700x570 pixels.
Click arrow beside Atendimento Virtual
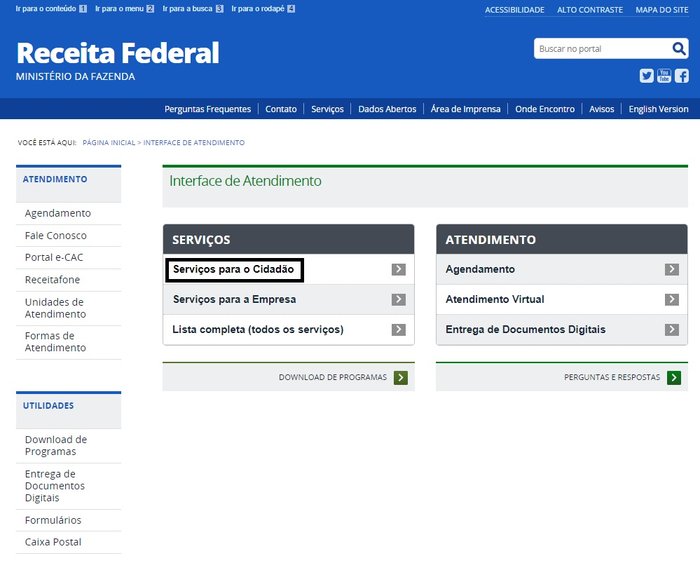tap(671, 300)
